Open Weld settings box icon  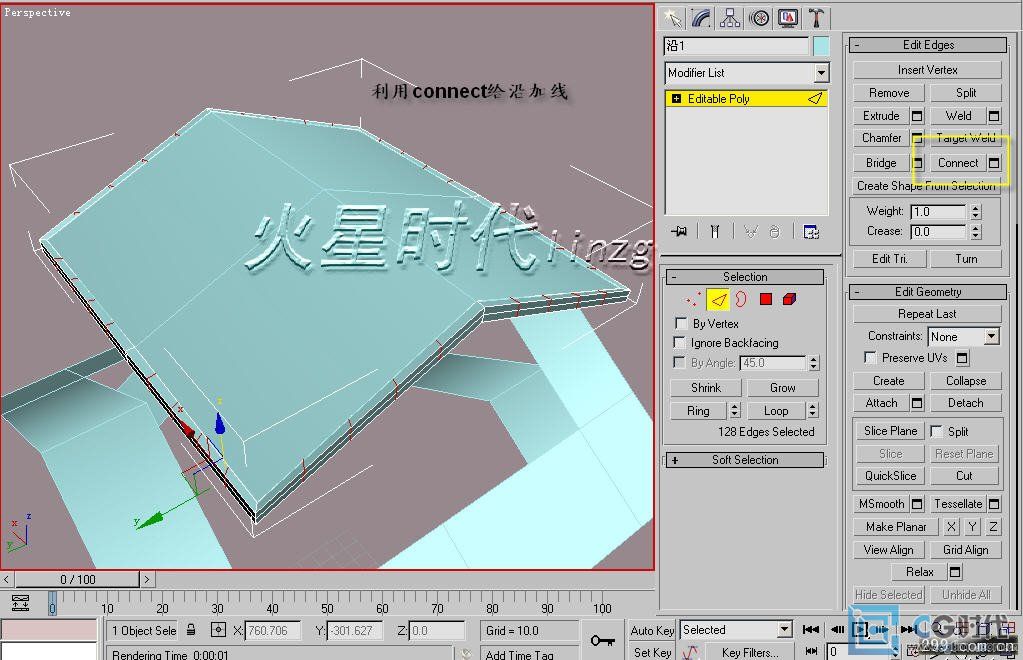(x=994, y=116)
